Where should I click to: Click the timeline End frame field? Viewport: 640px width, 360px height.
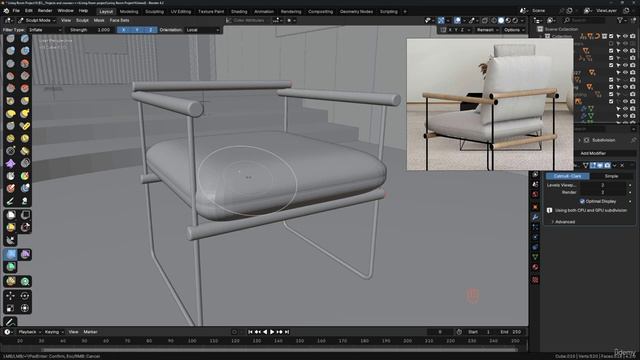click(511, 332)
